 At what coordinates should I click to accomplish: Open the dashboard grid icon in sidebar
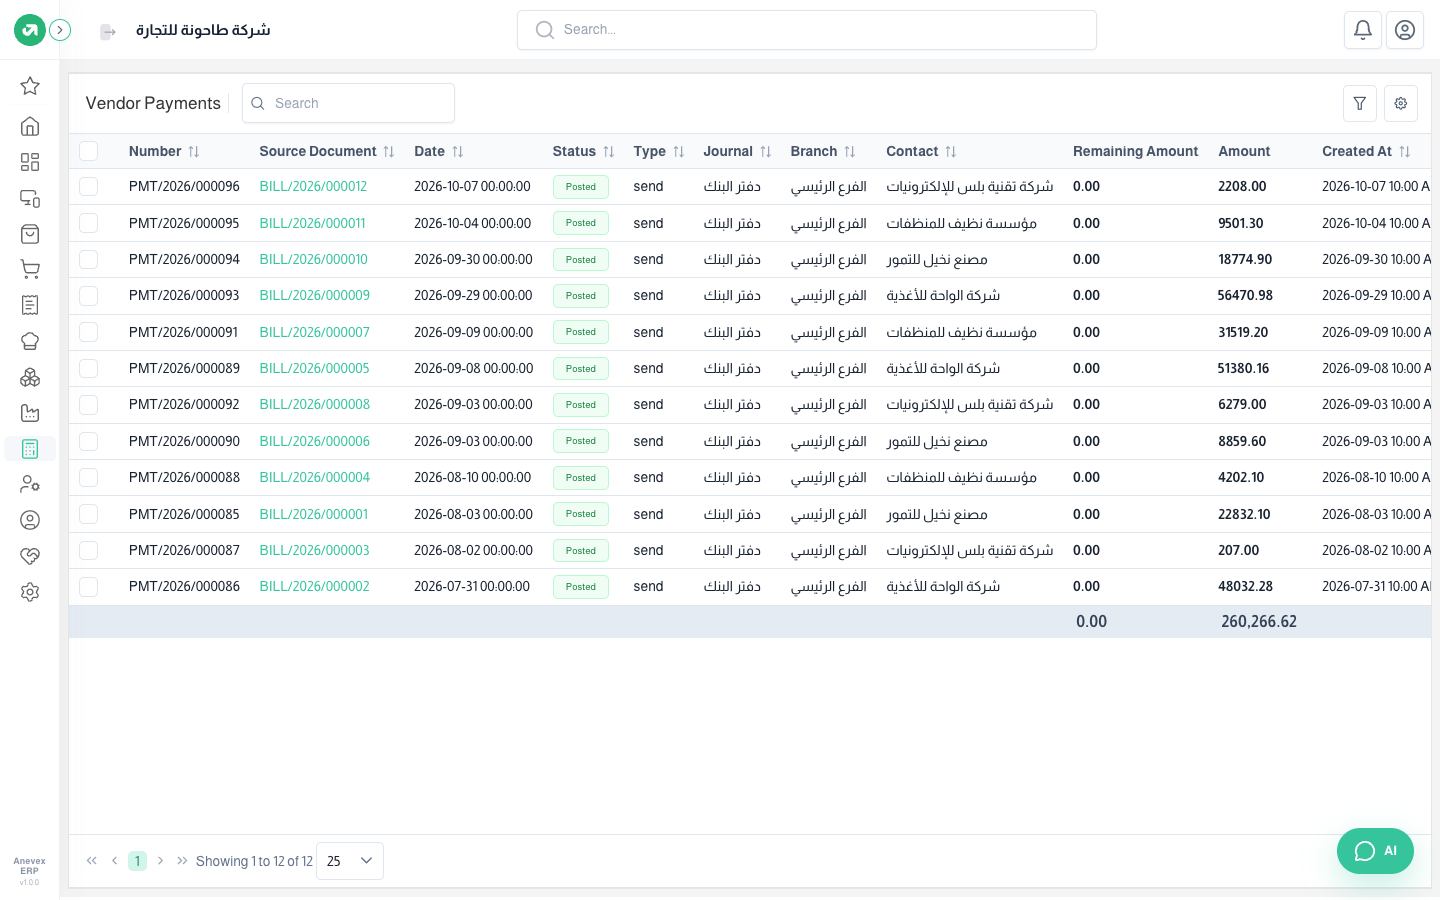pos(30,162)
